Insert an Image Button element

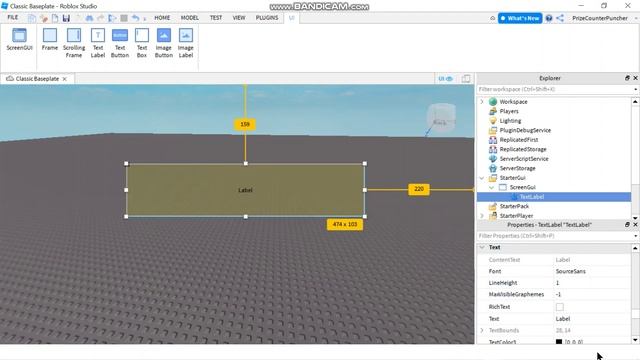coord(164,43)
